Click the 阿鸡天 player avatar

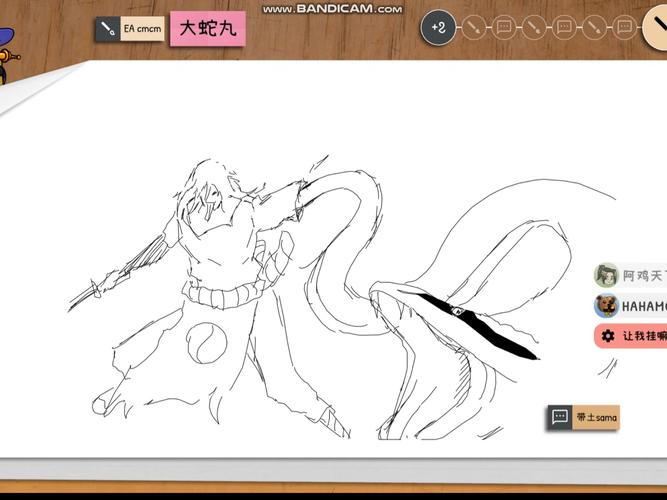[606, 275]
